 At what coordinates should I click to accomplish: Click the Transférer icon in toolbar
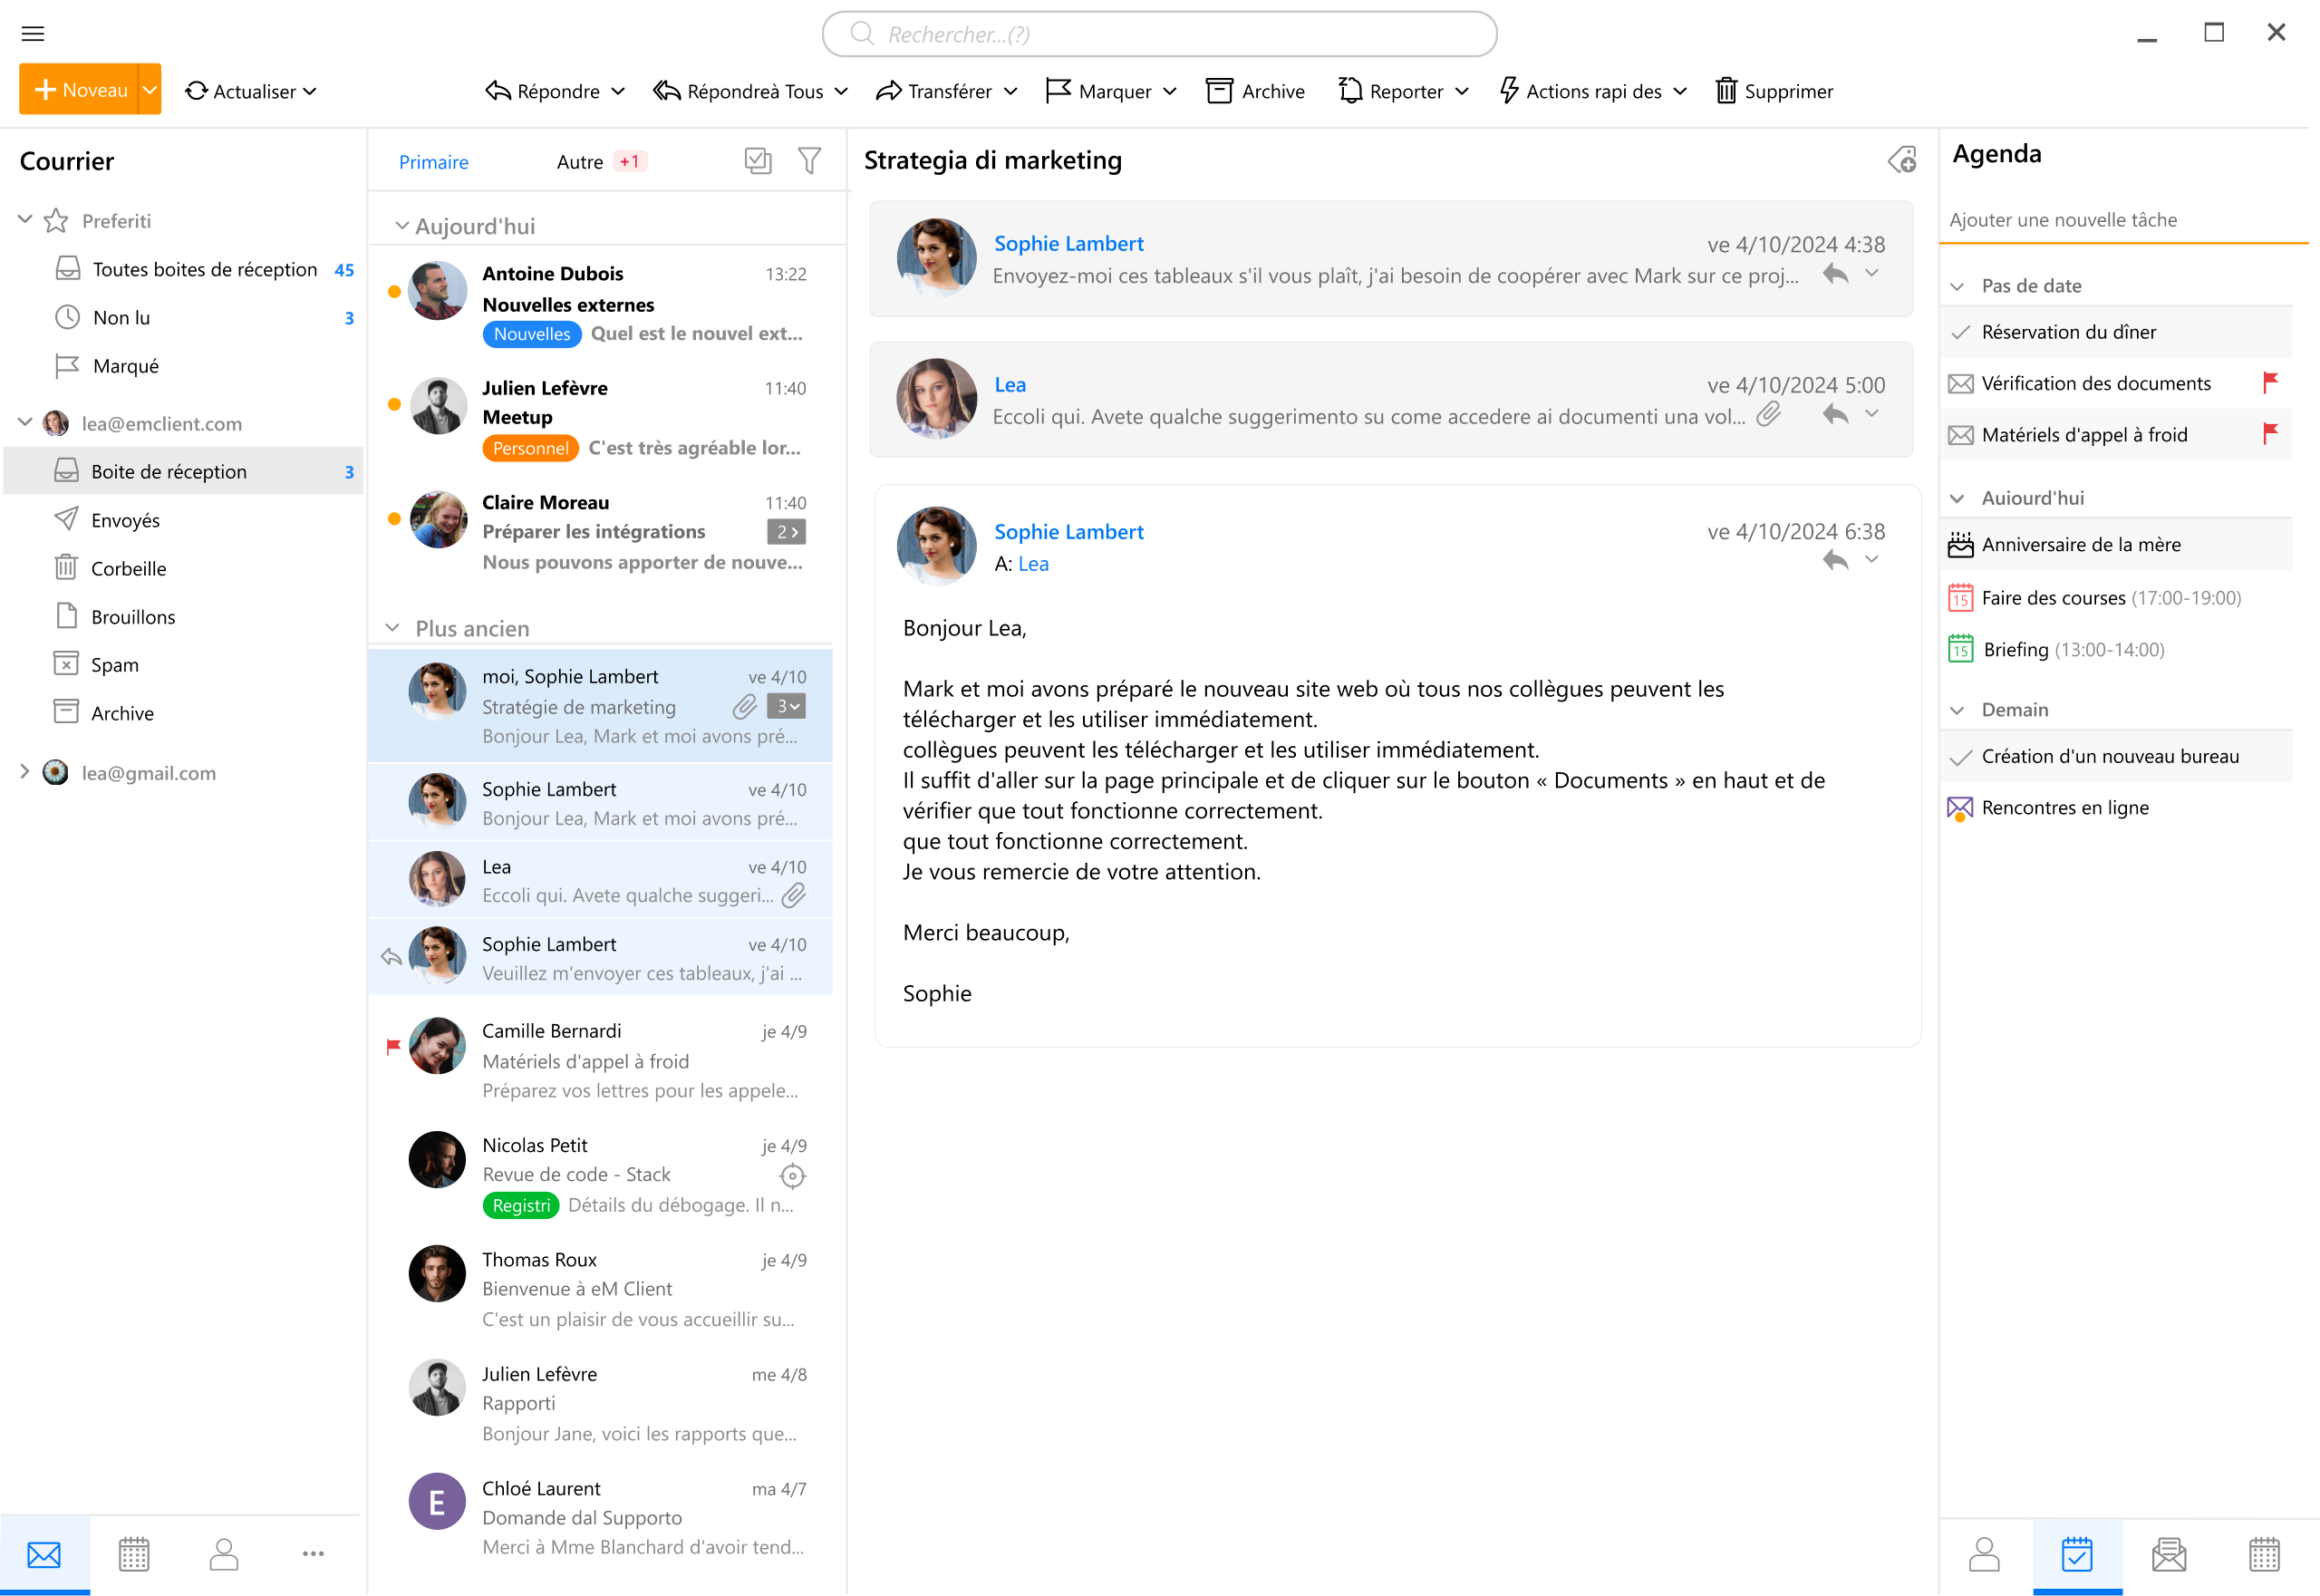point(885,90)
